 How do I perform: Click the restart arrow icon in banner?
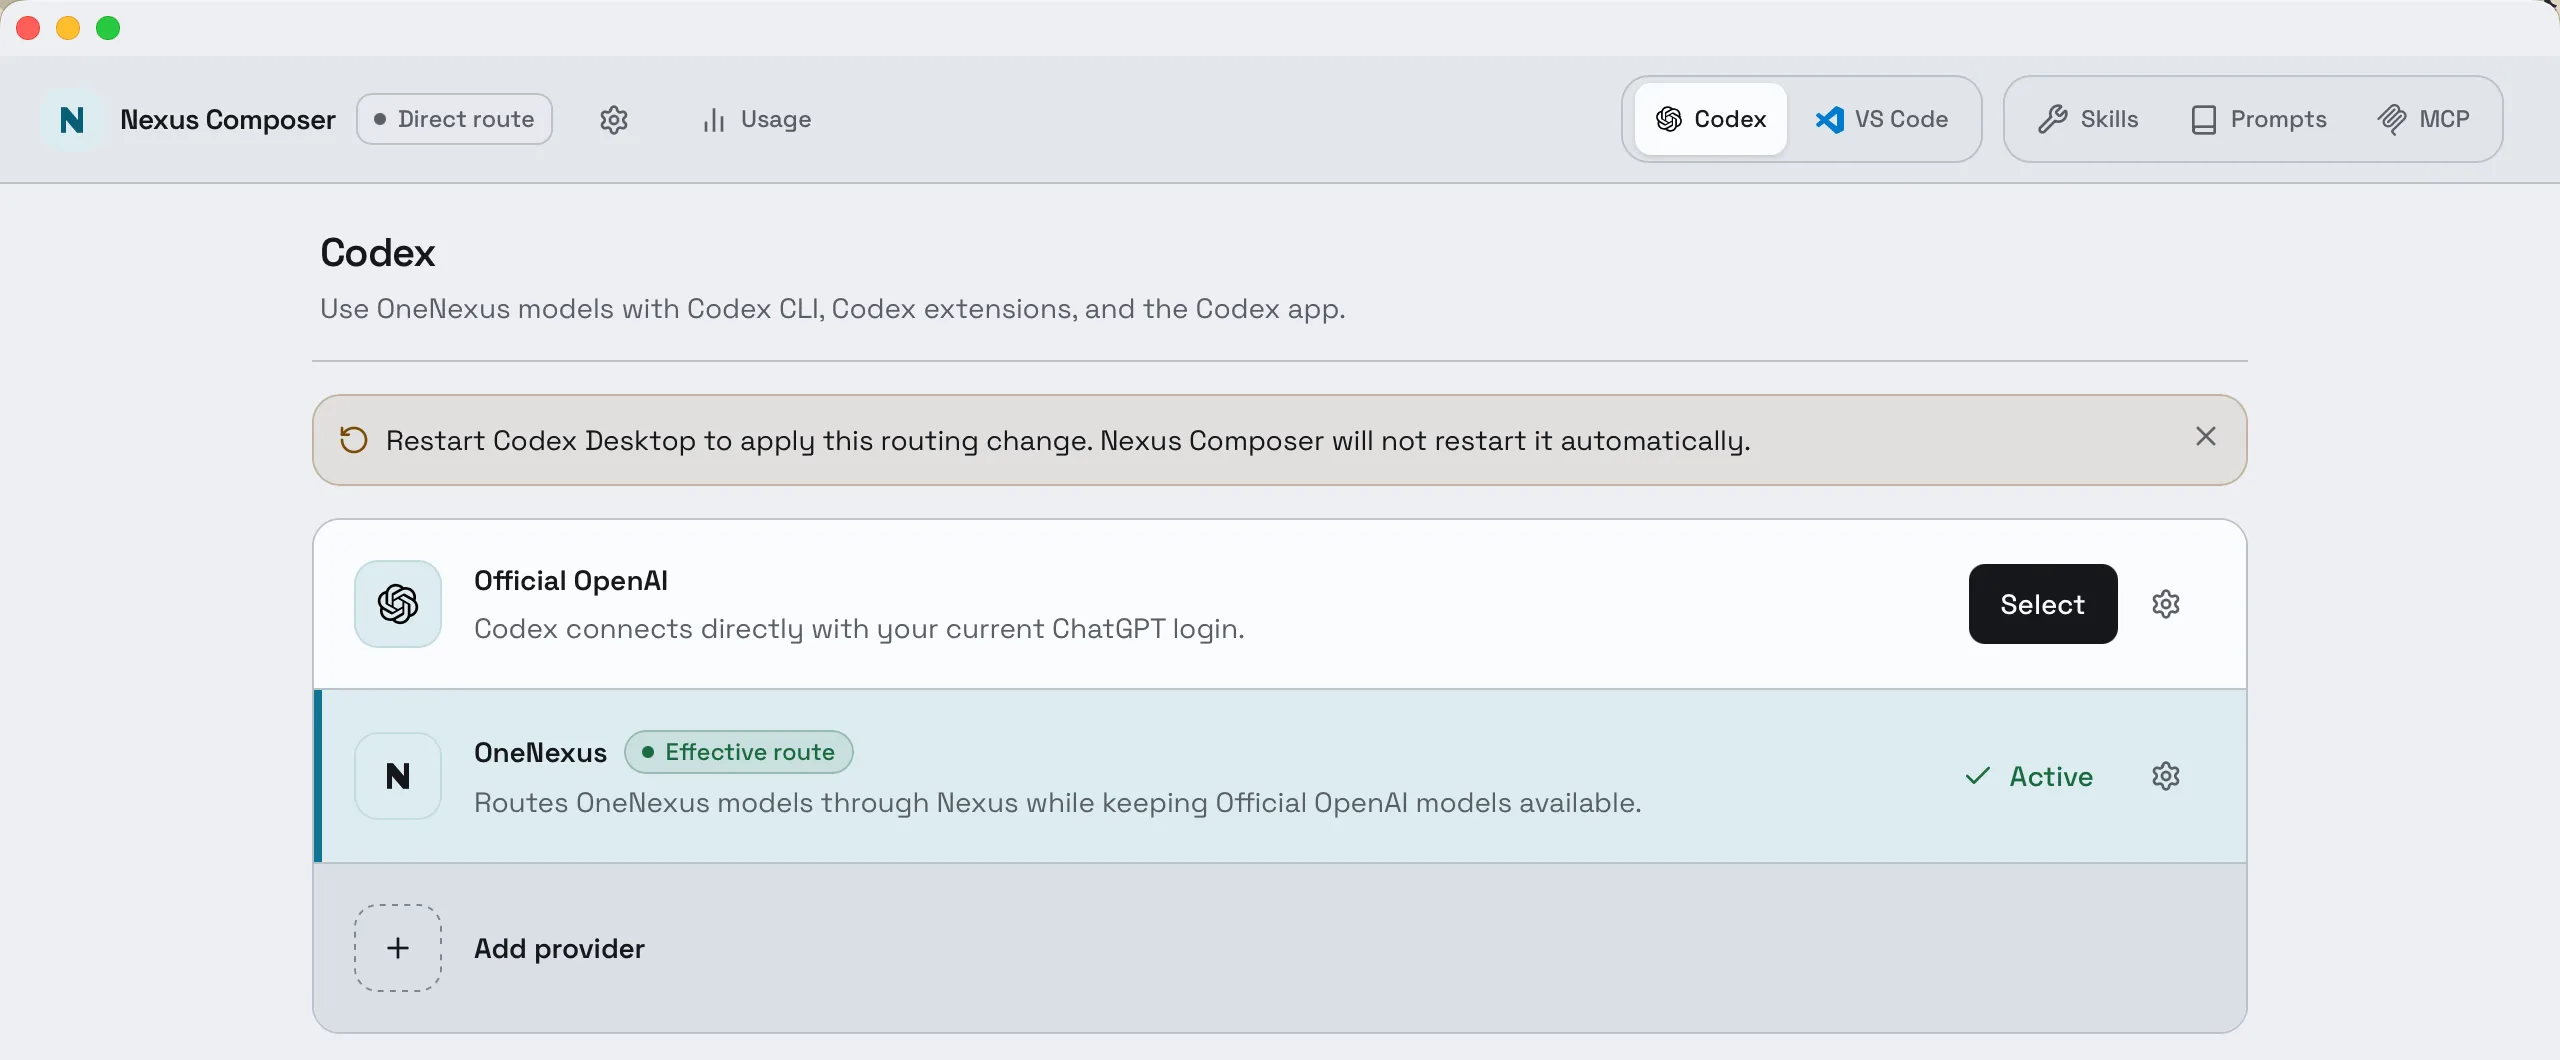354,440
